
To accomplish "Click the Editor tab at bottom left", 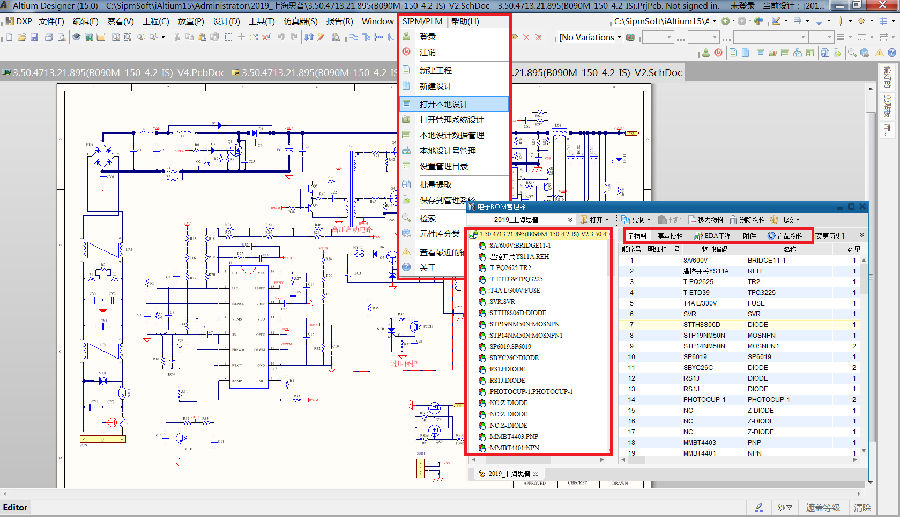I will tap(16, 507).
